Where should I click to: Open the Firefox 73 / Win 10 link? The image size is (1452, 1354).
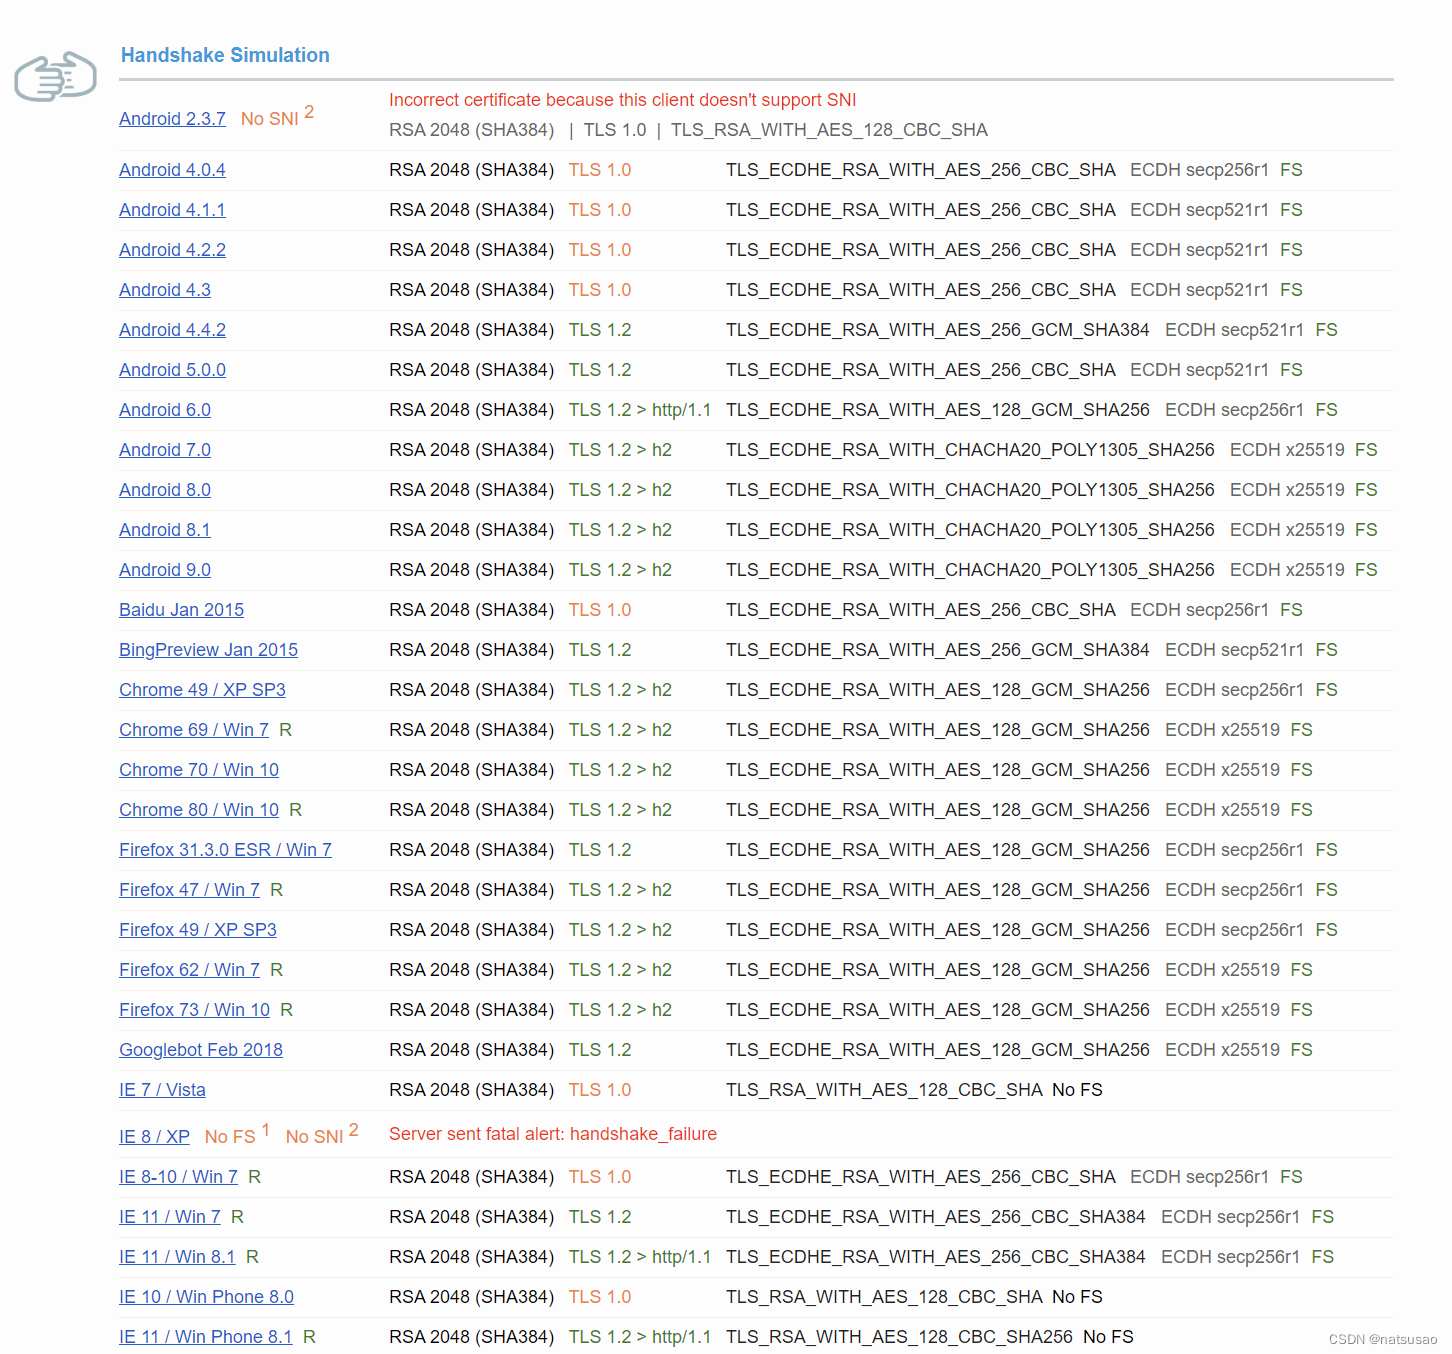pos(194,1010)
